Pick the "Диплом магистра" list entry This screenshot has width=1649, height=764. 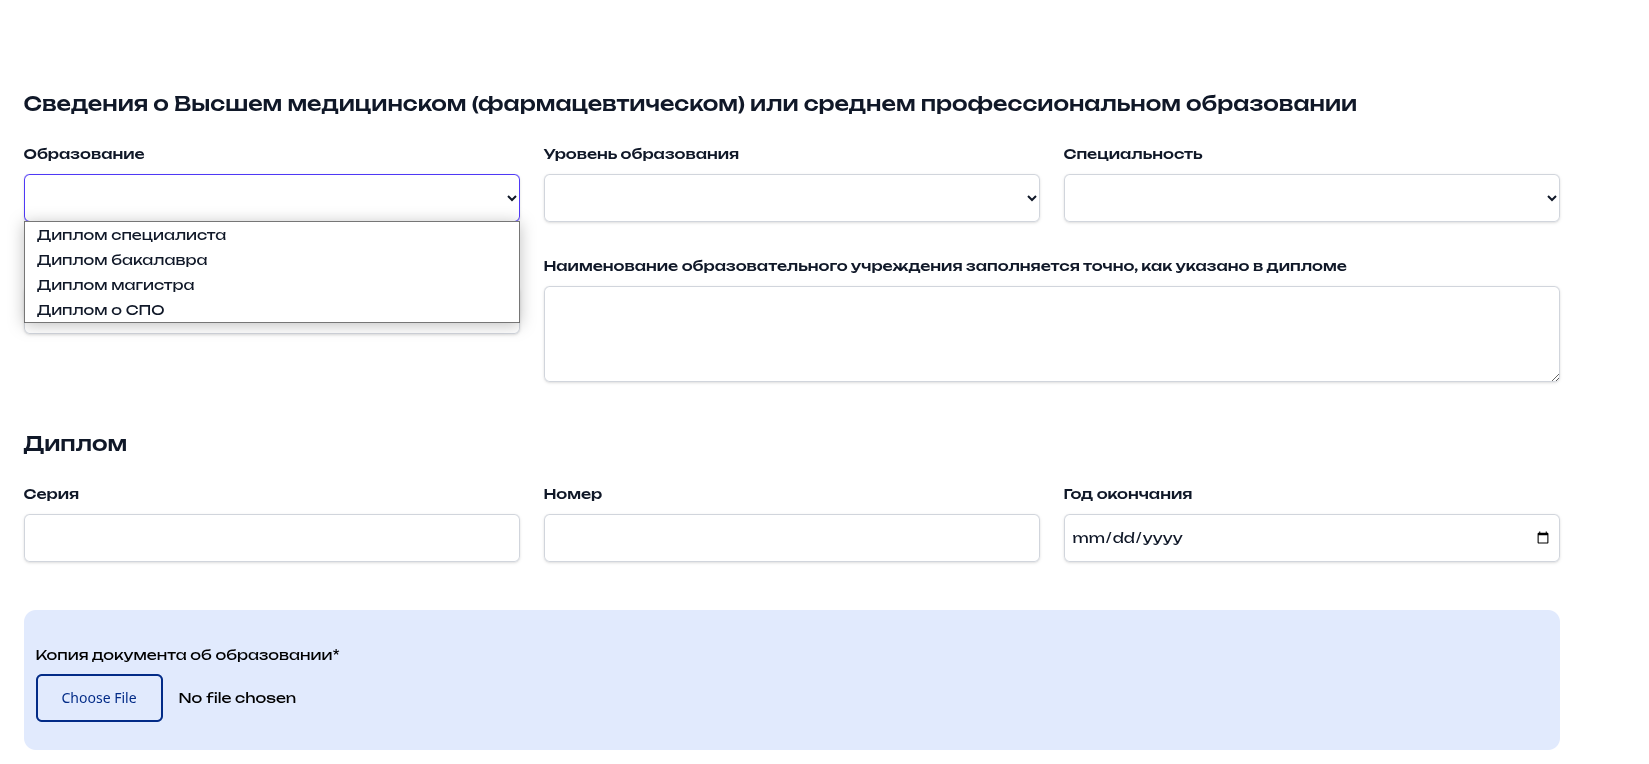[116, 285]
